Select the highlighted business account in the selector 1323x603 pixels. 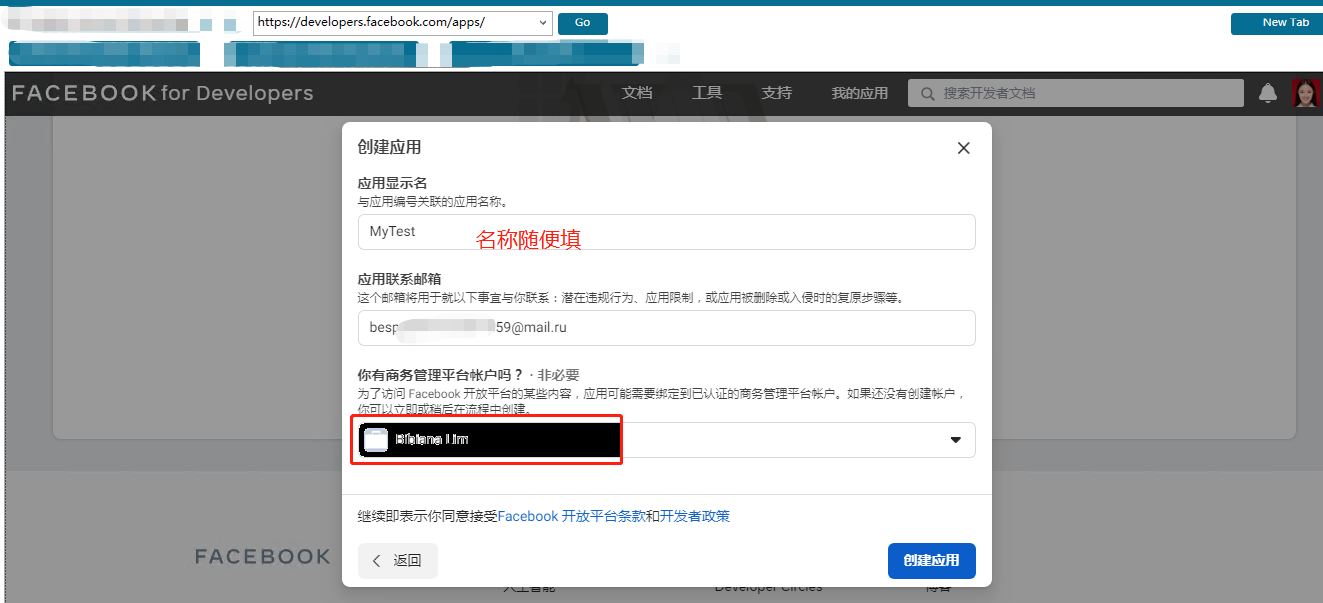coord(487,440)
